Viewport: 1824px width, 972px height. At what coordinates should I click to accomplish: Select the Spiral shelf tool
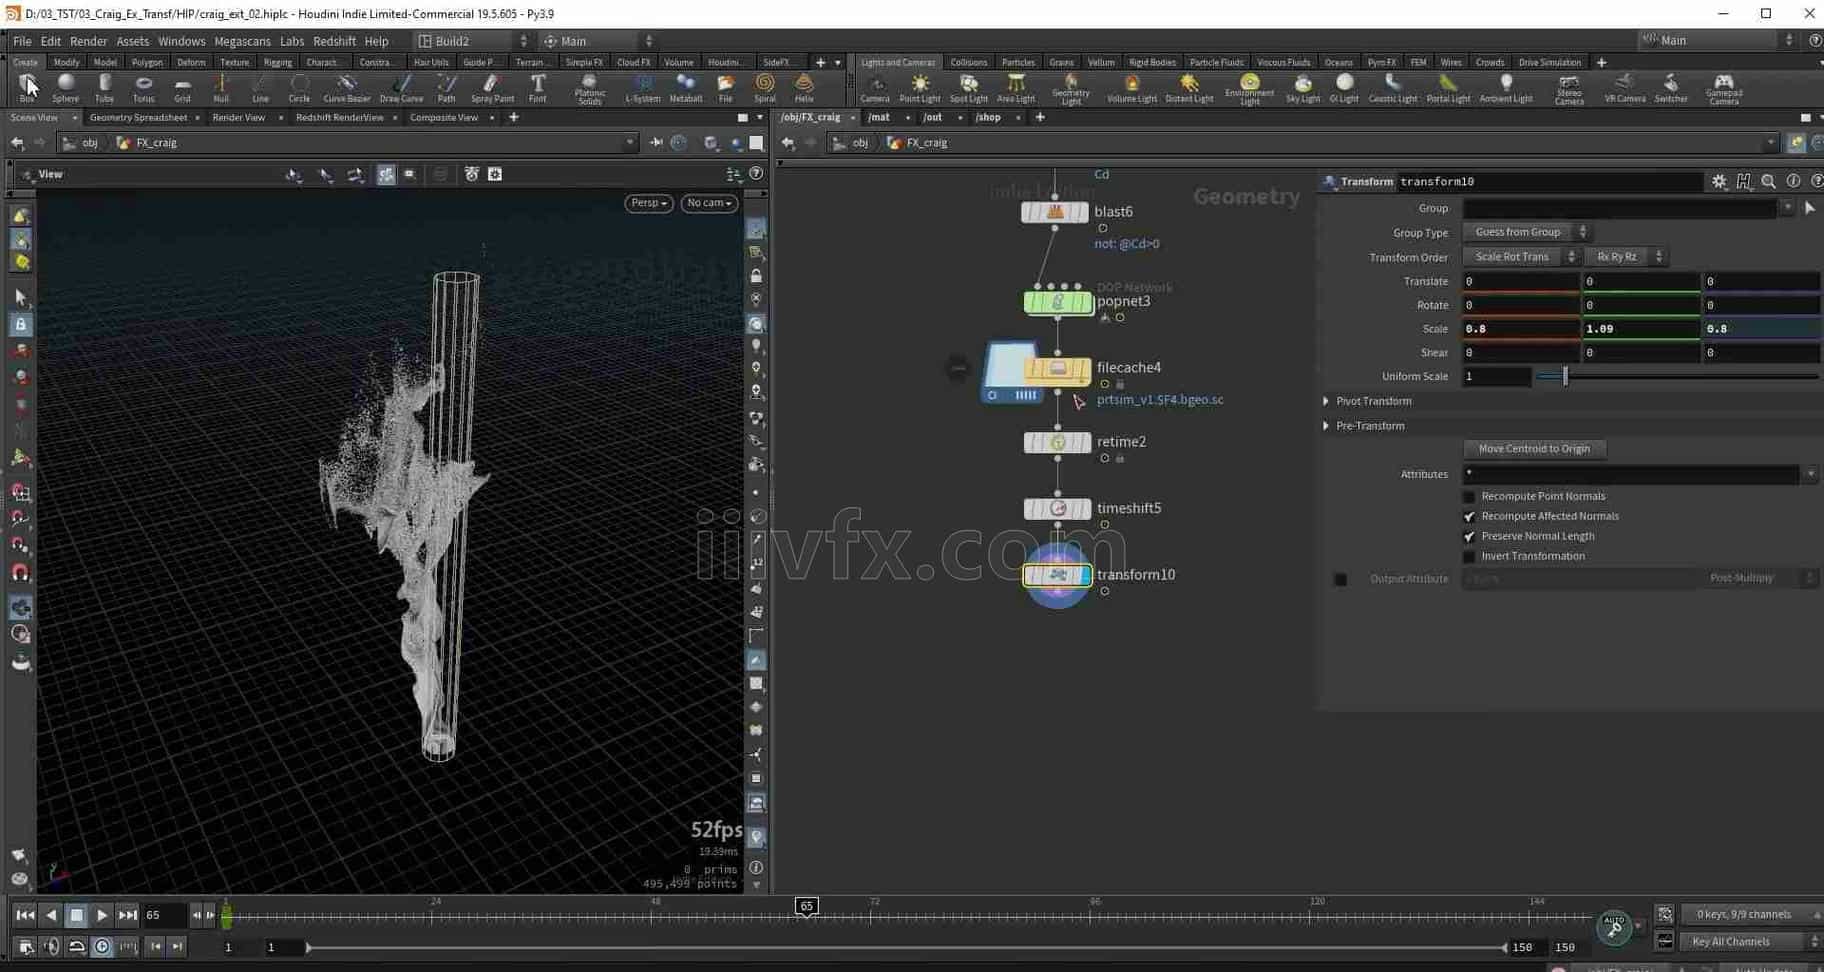coord(765,88)
